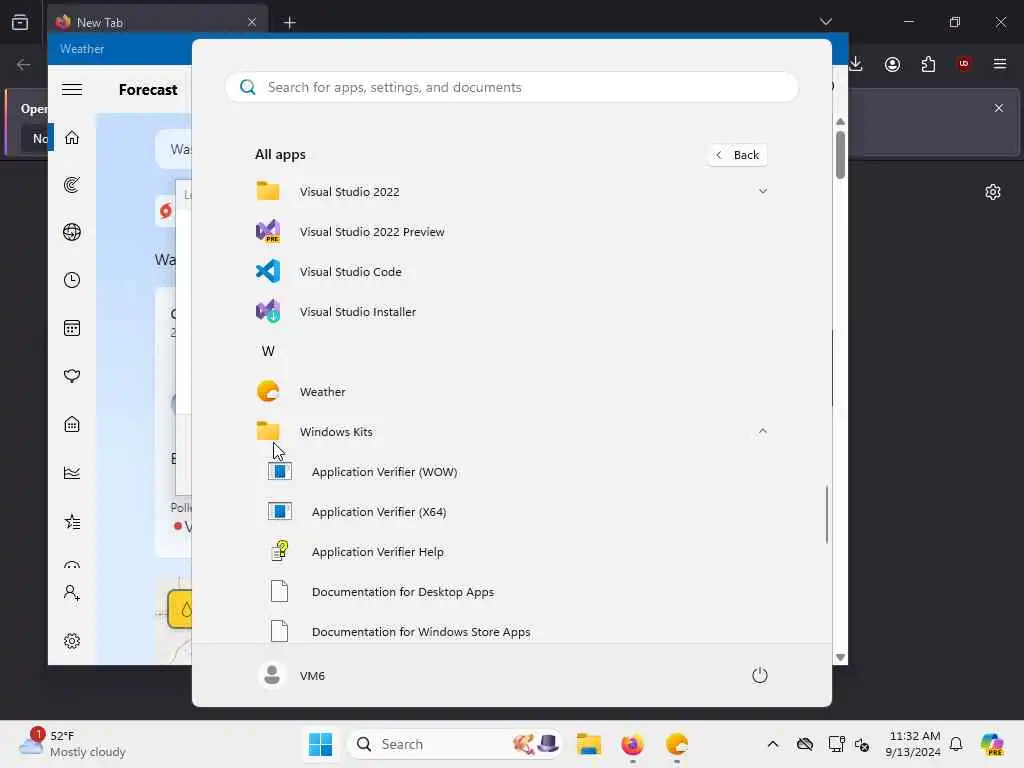Launch Visual Studio Code

pyautogui.click(x=511, y=272)
